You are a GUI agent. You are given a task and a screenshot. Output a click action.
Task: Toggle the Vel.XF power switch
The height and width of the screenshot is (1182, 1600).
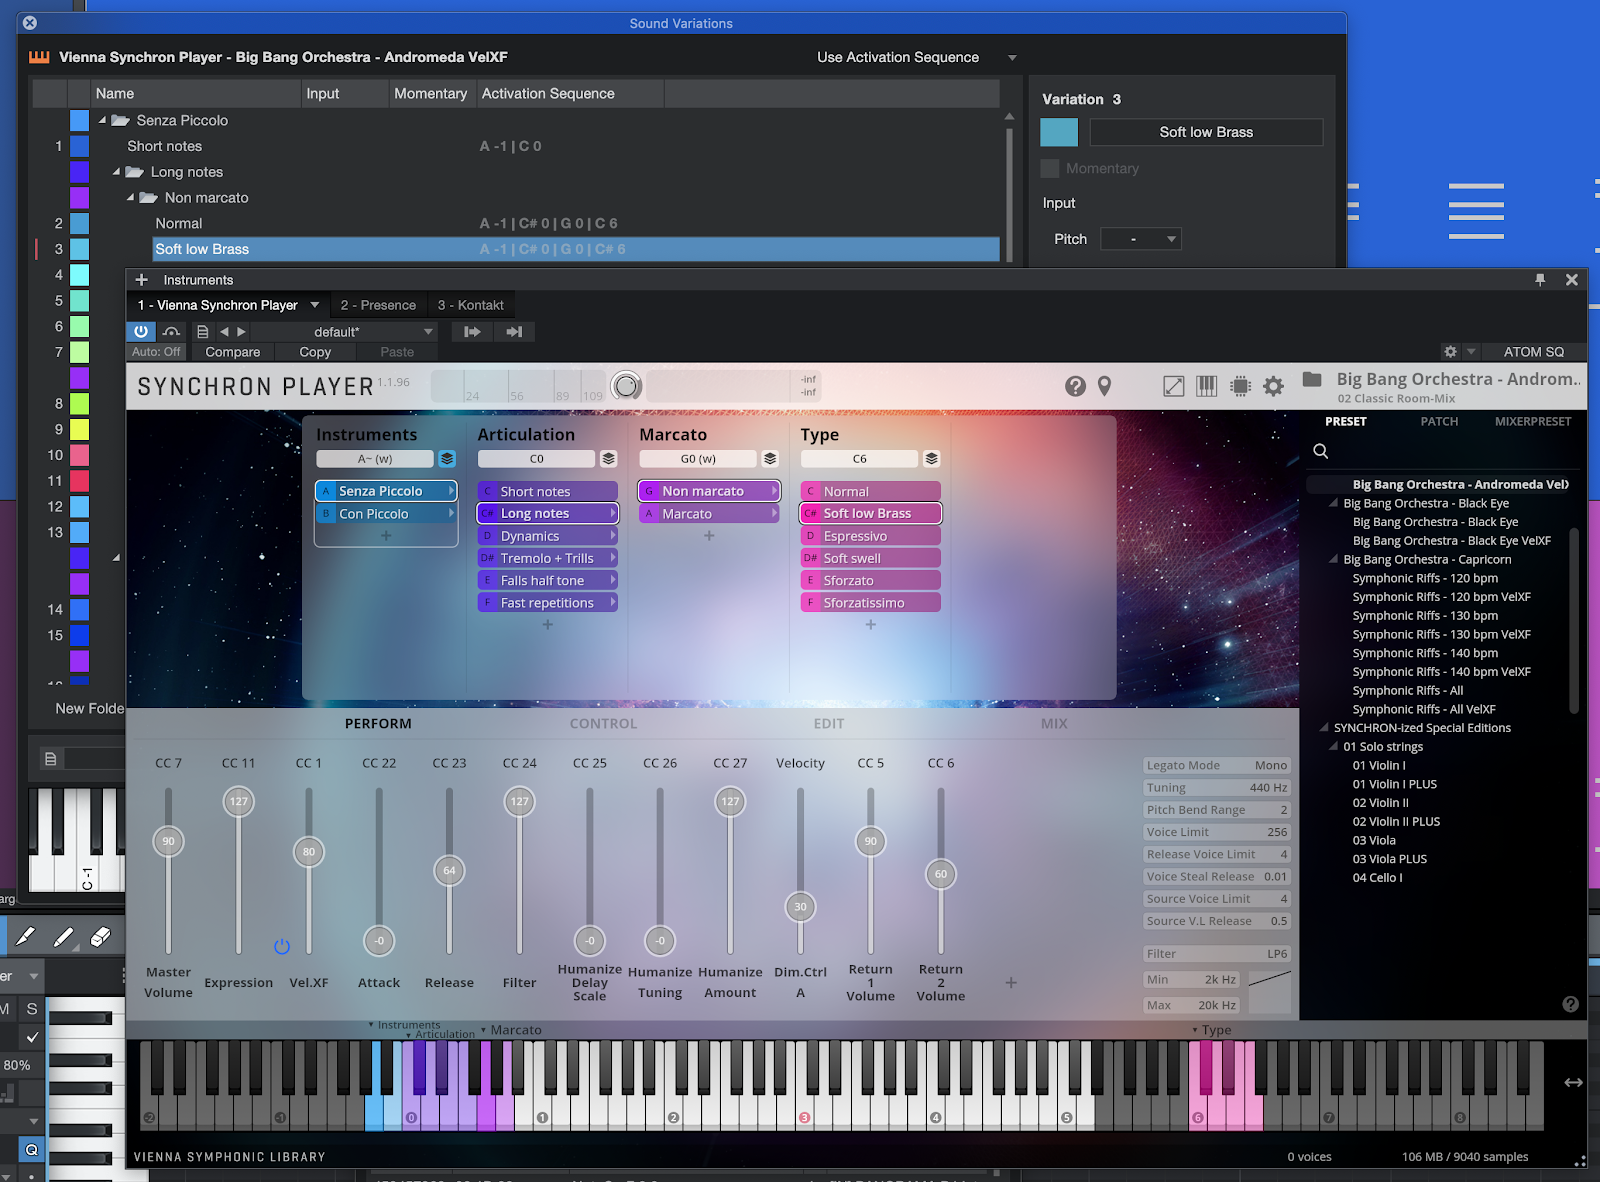pos(282,946)
